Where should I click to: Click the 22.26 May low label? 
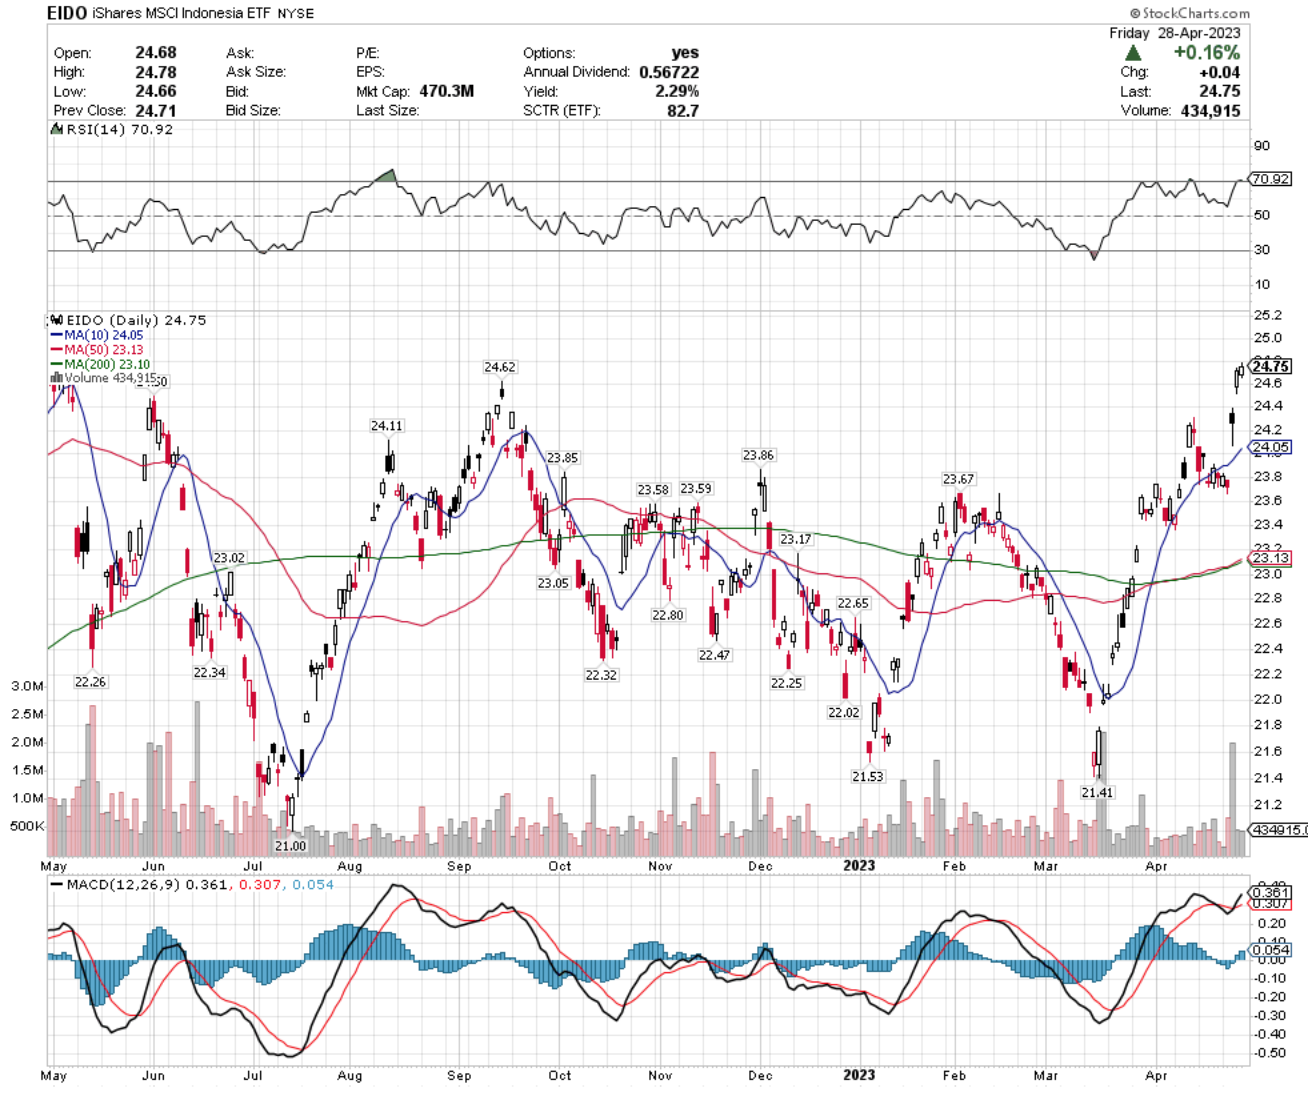pyautogui.click(x=90, y=682)
